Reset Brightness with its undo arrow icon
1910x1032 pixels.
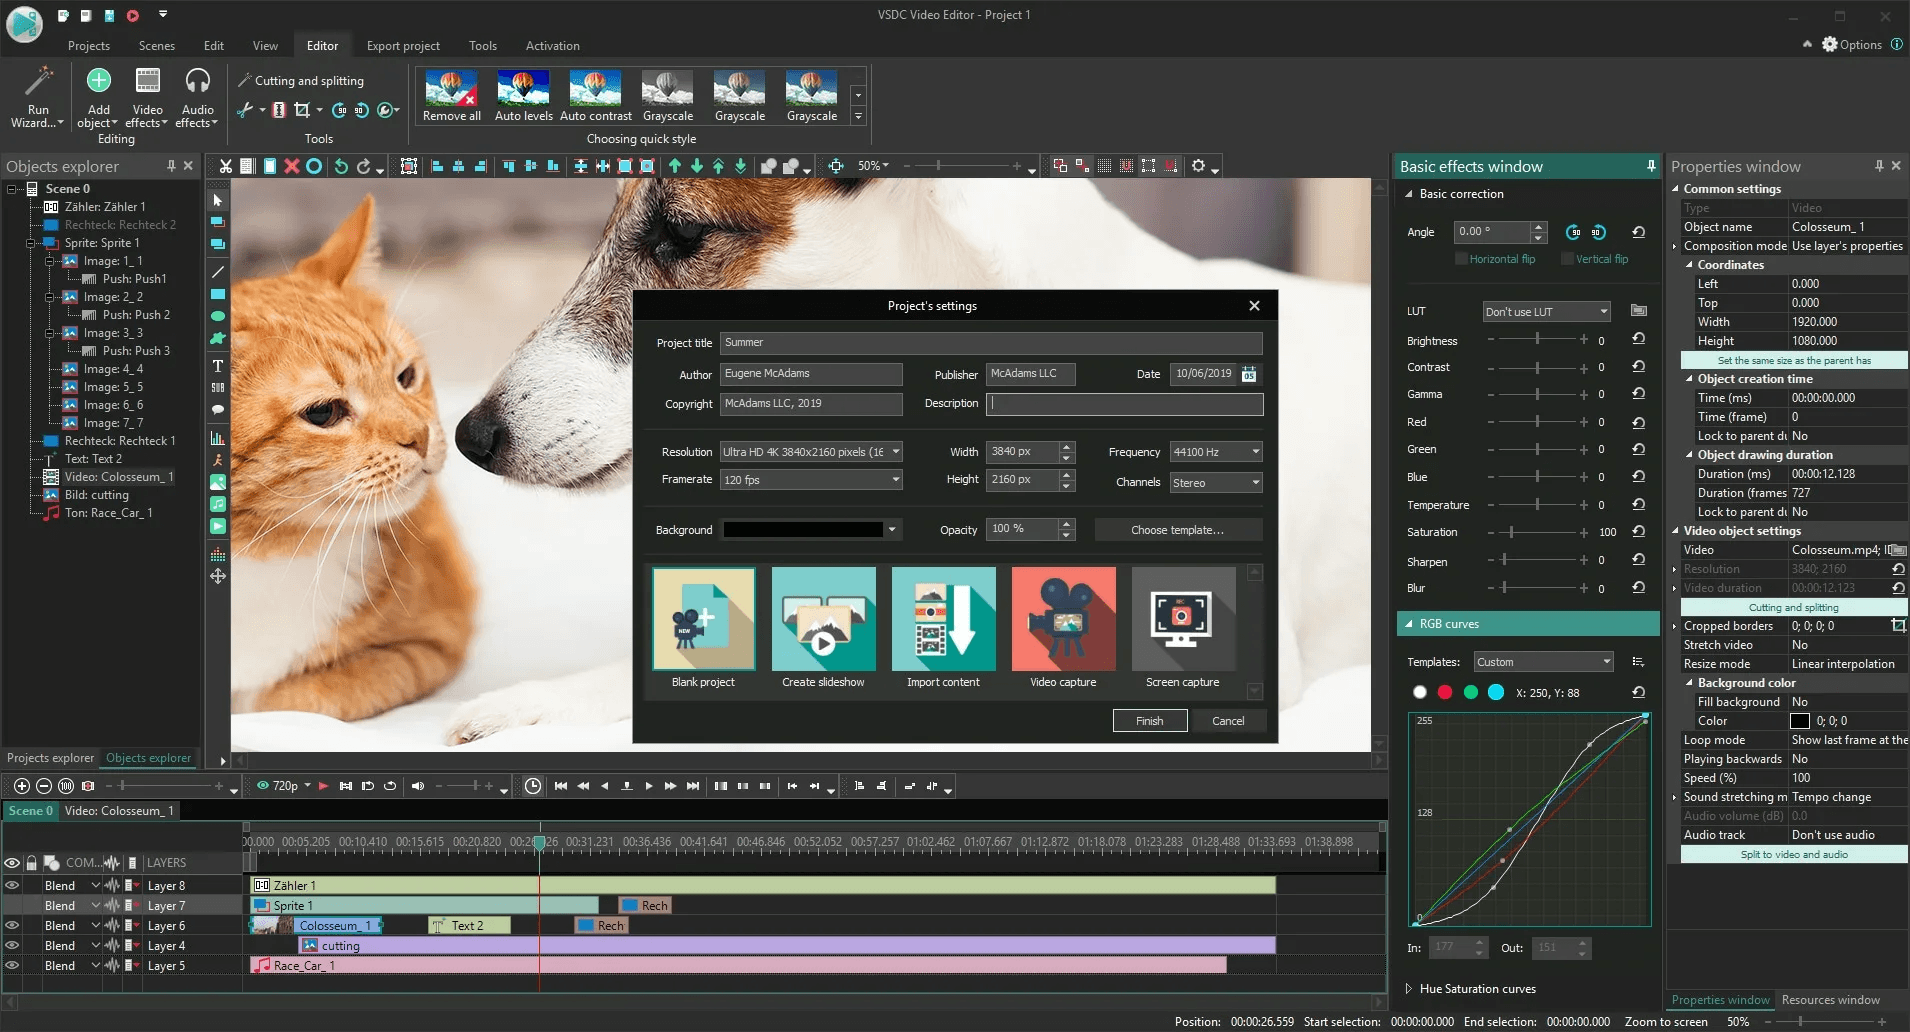[x=1638, y=339]
